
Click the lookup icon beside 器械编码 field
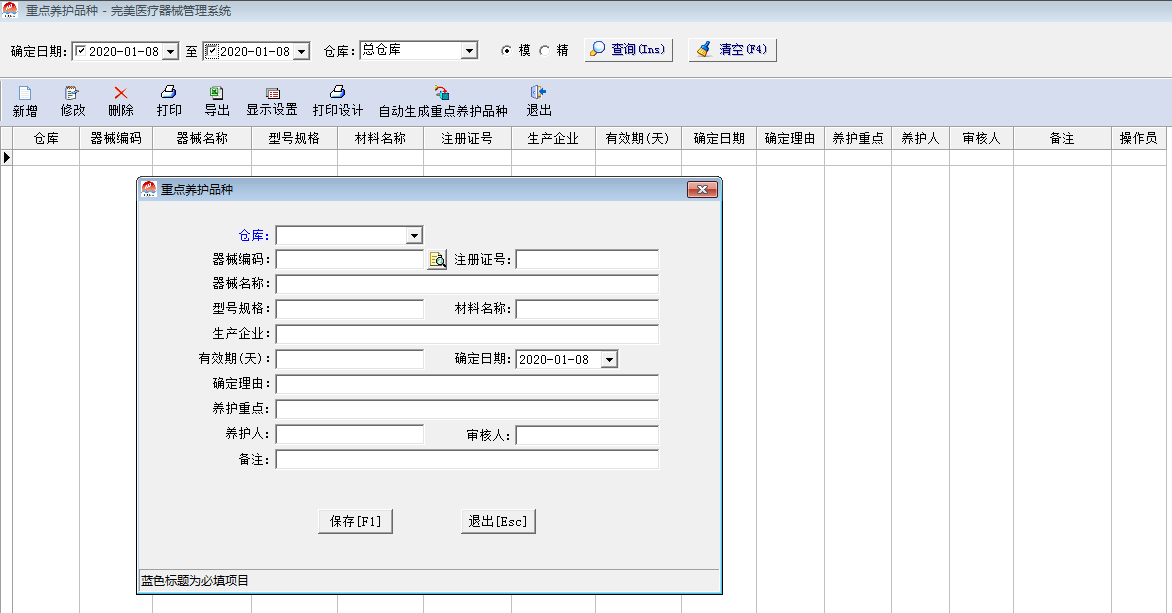coord(437,260)
